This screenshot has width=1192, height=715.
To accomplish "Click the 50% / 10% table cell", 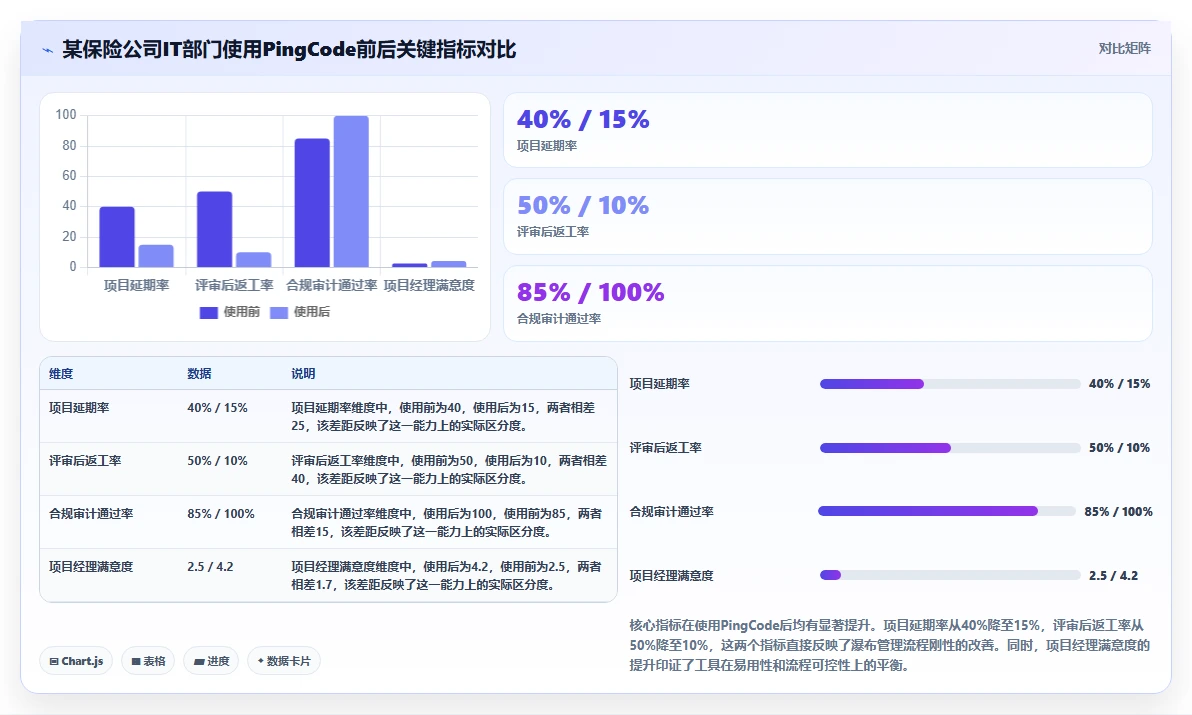I will pyautogui.click(x=217, y=460).
